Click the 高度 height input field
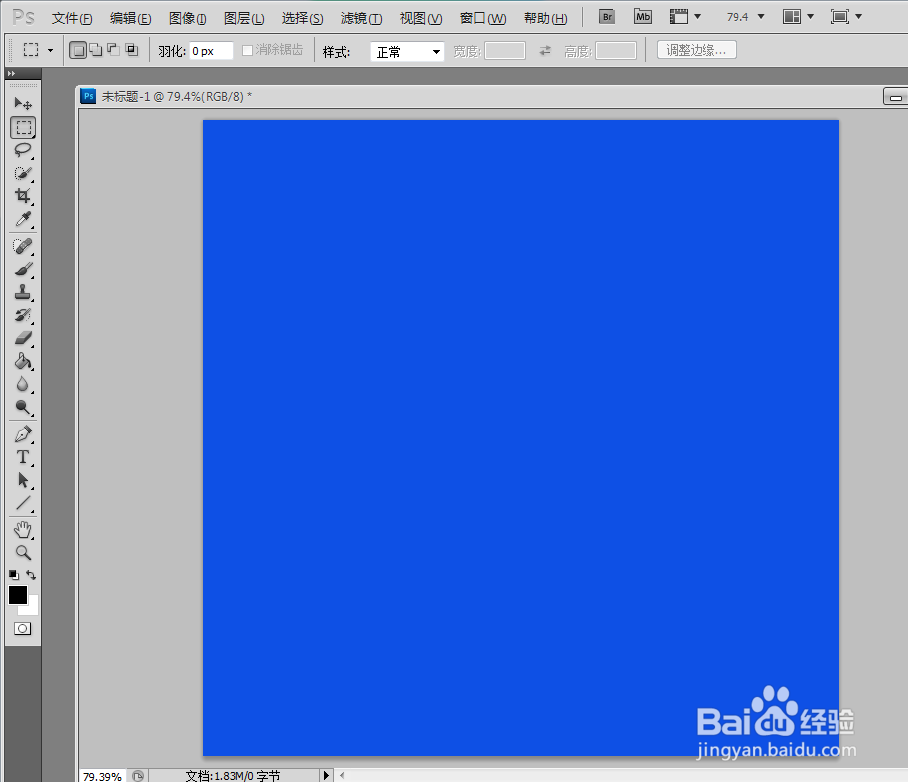 [x=616, y=51]
